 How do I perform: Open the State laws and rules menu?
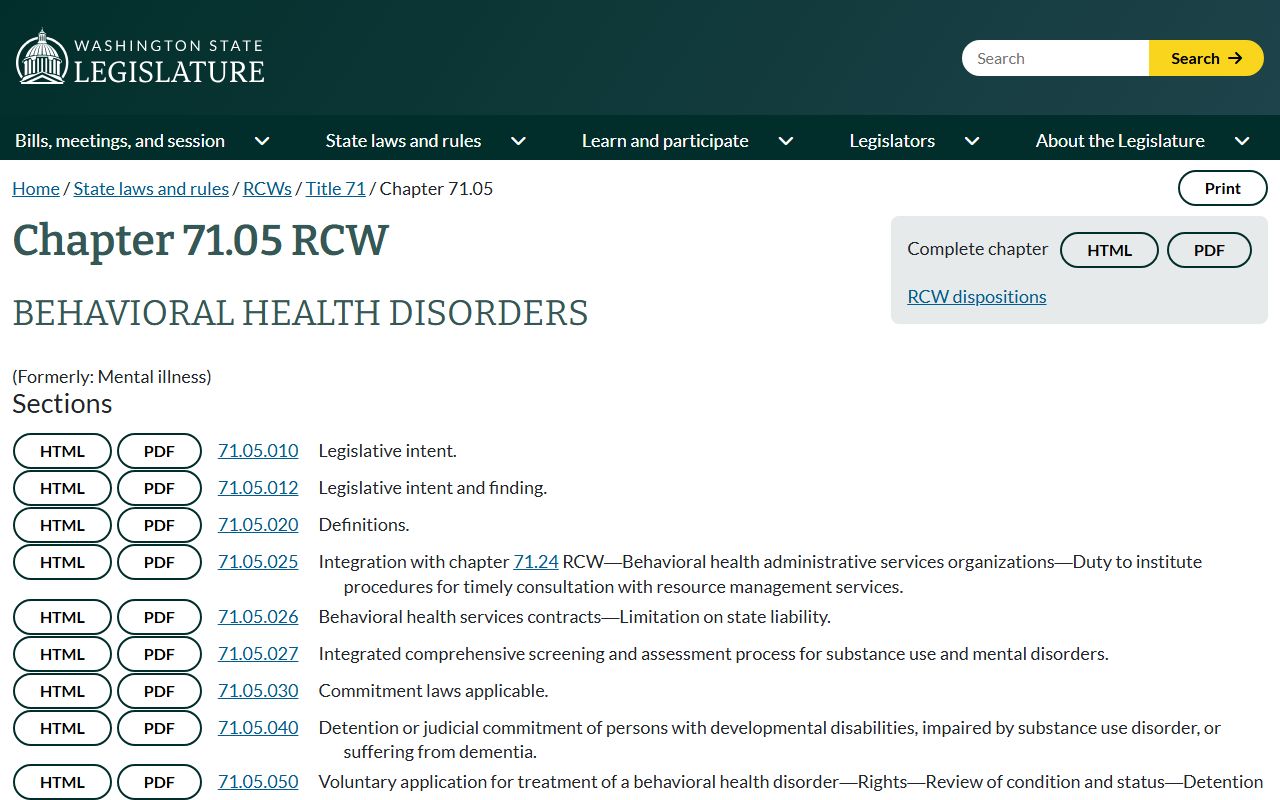click(x=403, y=141)
